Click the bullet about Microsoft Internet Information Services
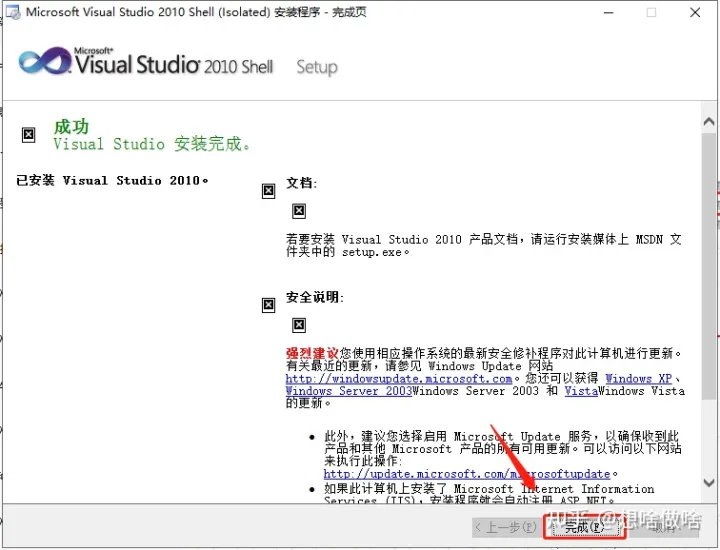 489,494
